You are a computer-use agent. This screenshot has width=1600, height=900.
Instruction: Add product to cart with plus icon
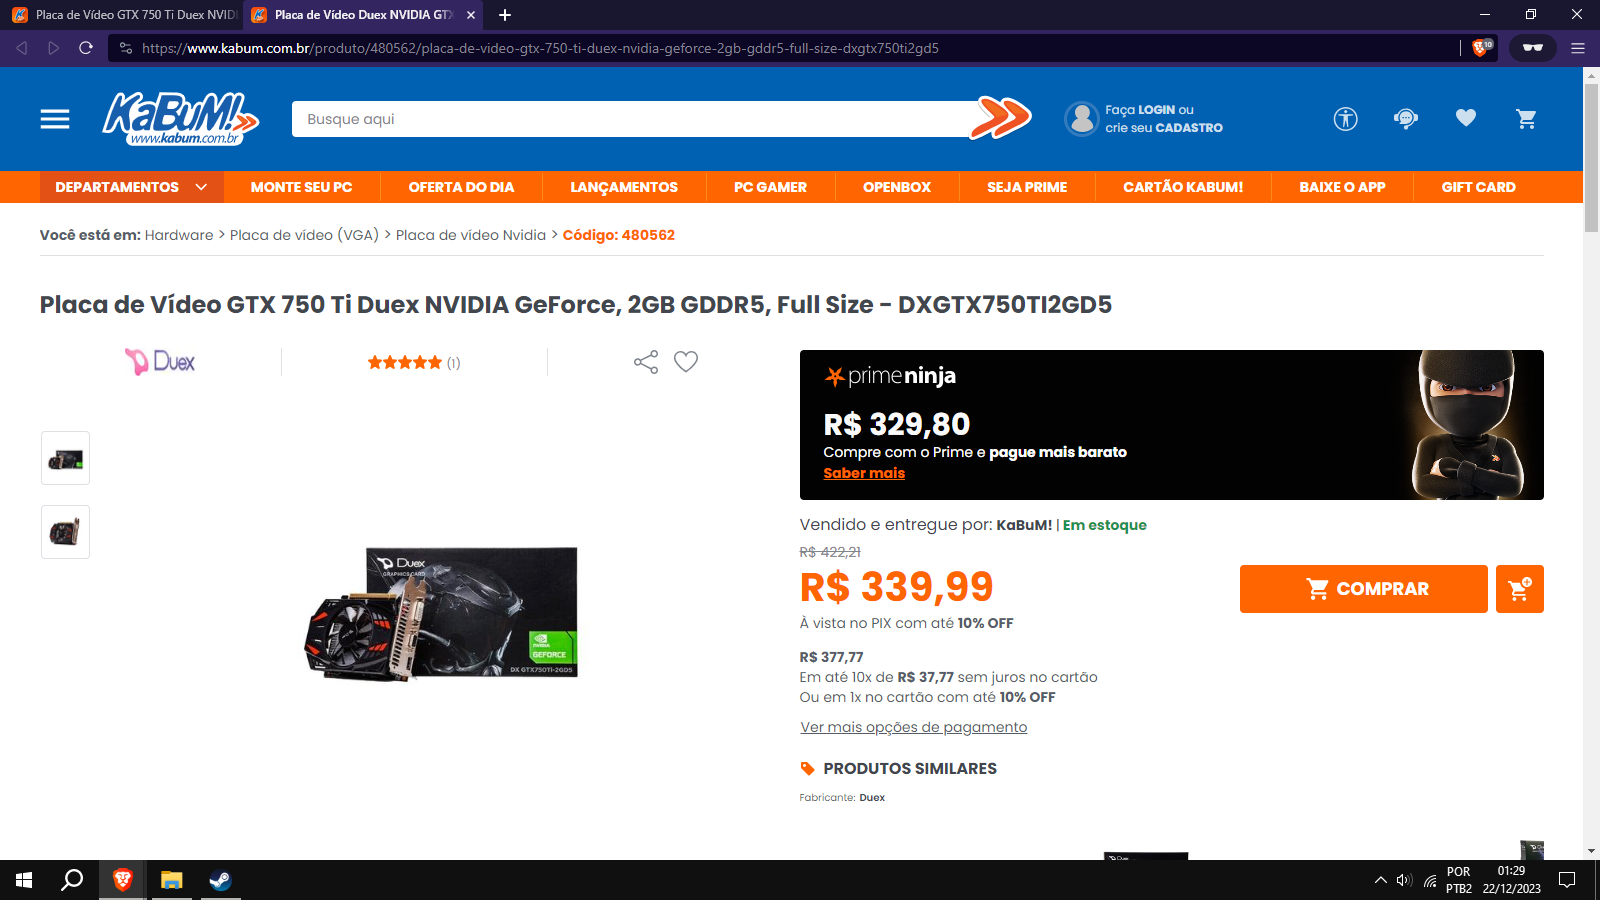[1520, 589]
